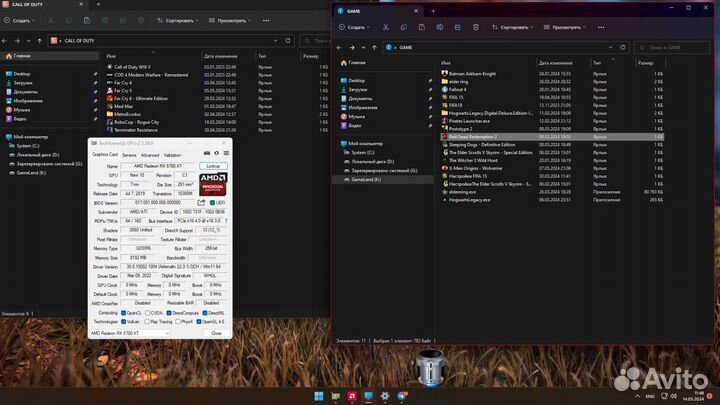Click the Cut icon in GAME window toolbar
The width and height of the screenshot is (720, 405).
386,27
